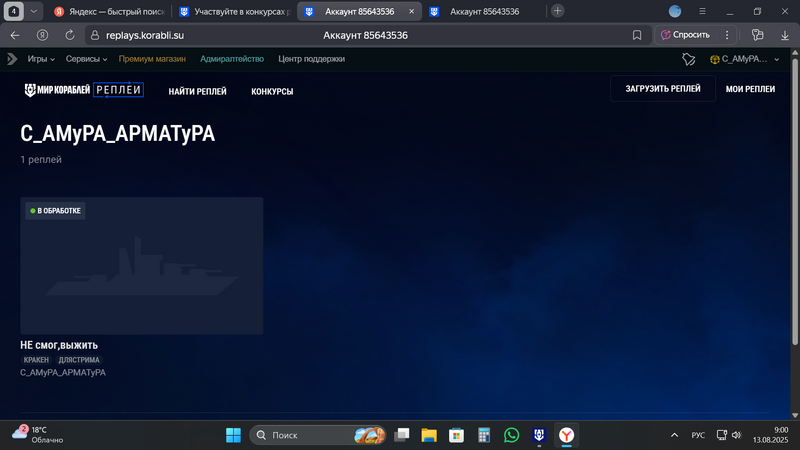Open WhatsApp from the taskbar

pos(511,435)
